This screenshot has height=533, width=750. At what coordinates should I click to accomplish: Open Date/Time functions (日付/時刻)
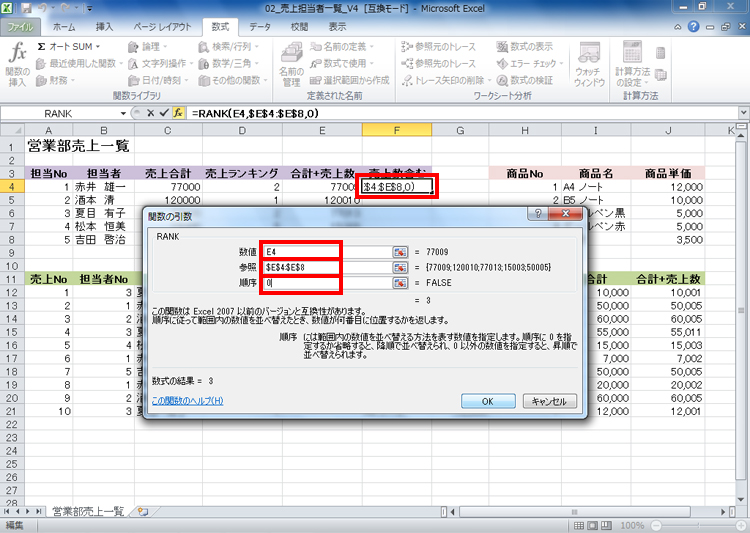(x=158, y=80)
